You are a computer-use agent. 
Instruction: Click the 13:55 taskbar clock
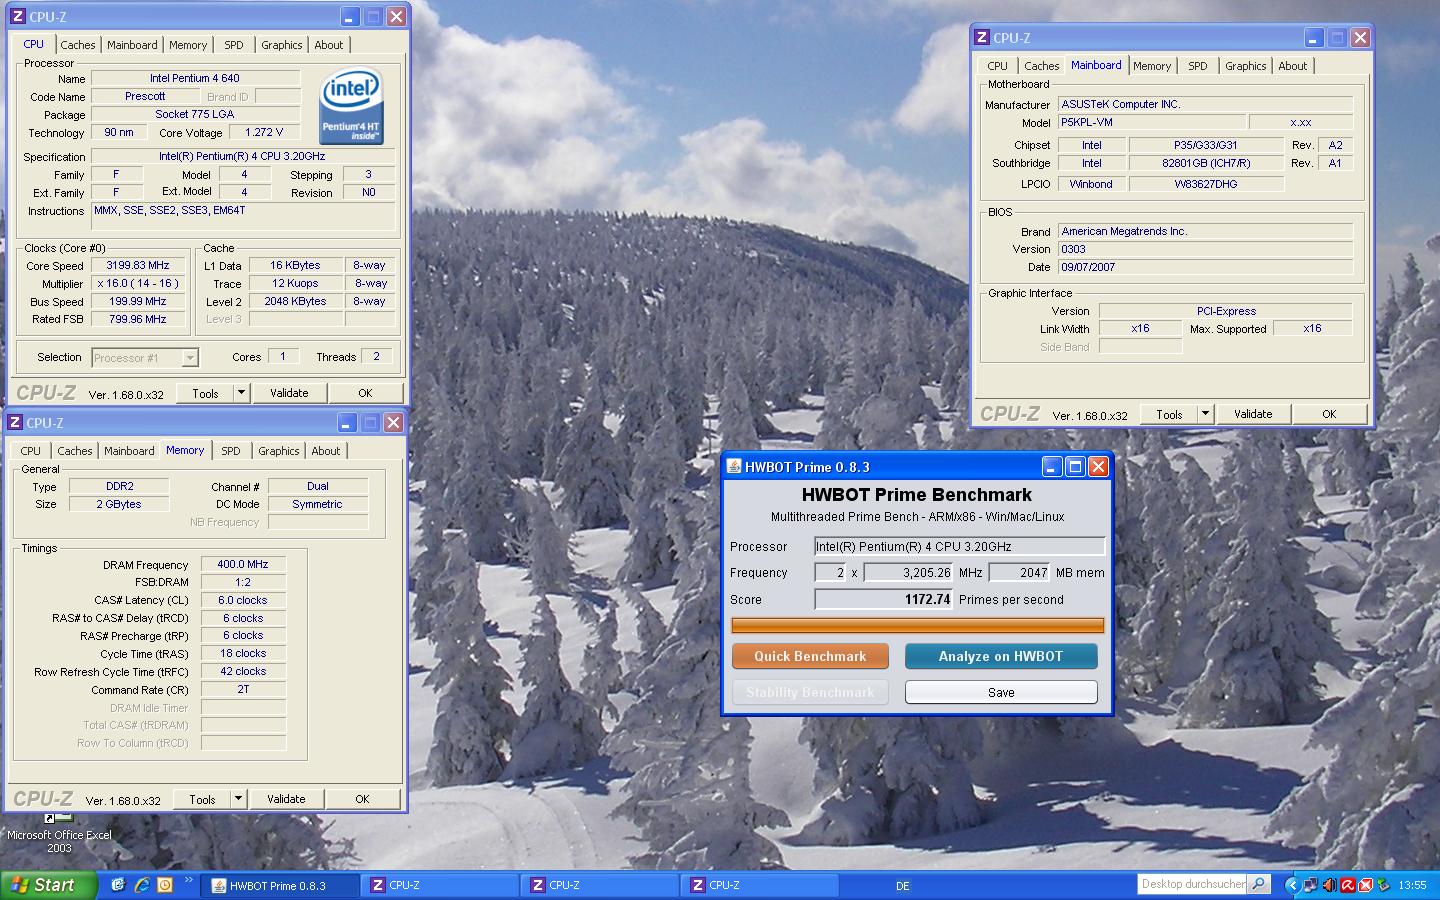point(1412,885)
